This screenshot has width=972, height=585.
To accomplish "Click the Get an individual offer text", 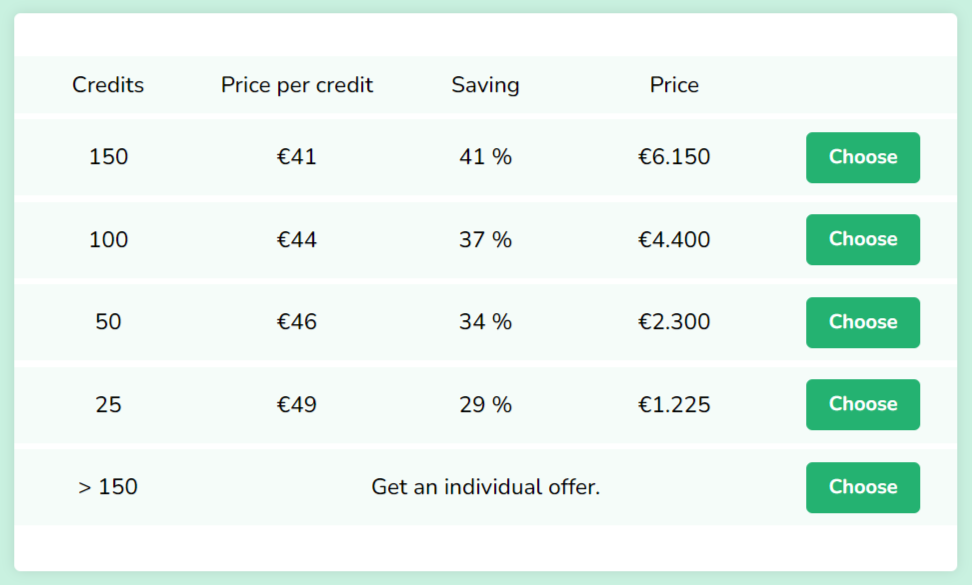I will coord(485,487).
